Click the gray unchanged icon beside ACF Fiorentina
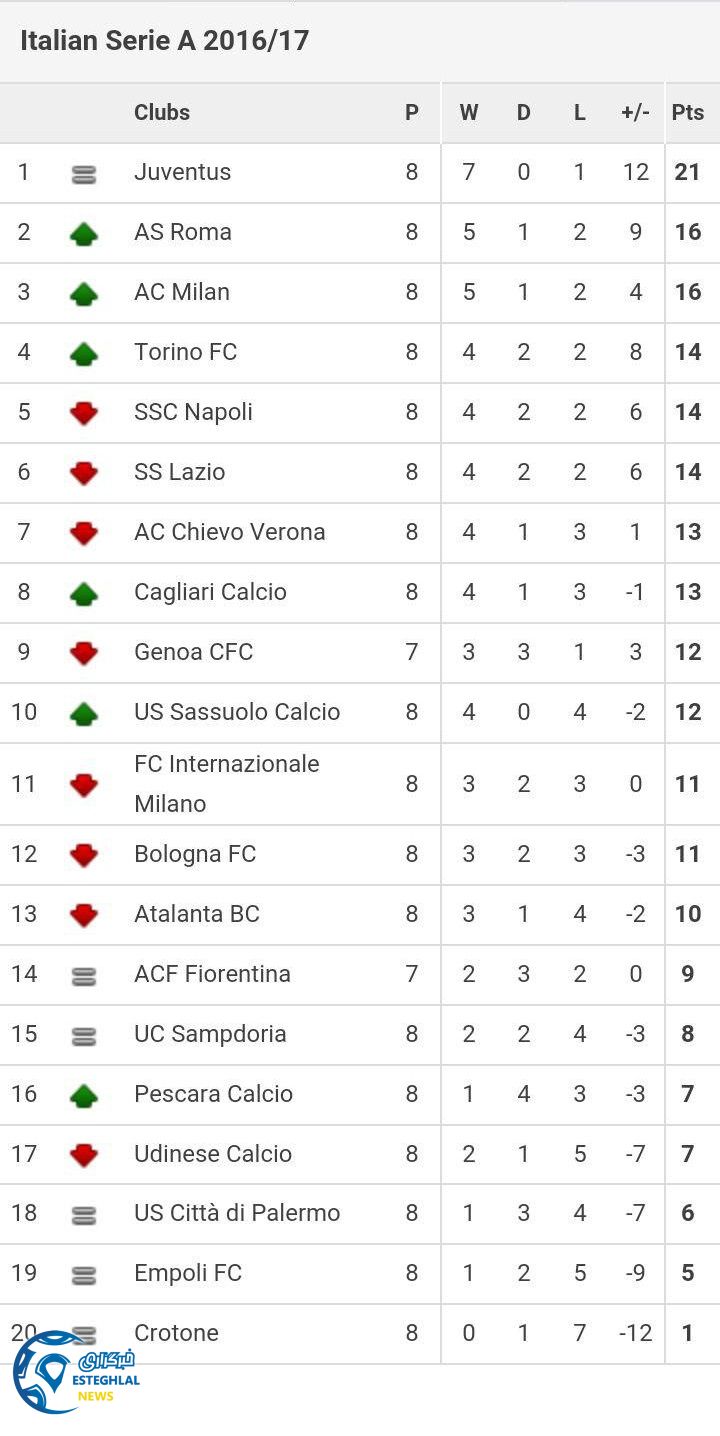Screen dimensions: 720x1436 pyautogui.click(x=84, y=976)
